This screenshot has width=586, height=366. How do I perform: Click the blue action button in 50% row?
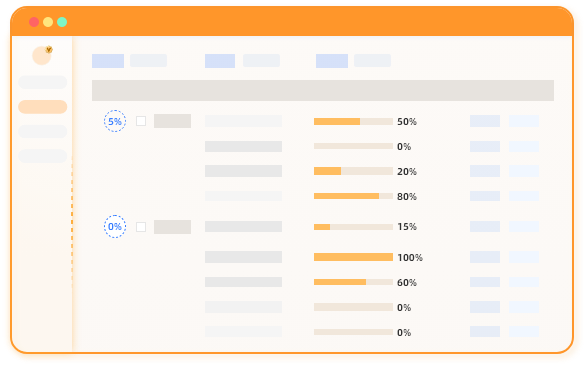pos(485,121)
